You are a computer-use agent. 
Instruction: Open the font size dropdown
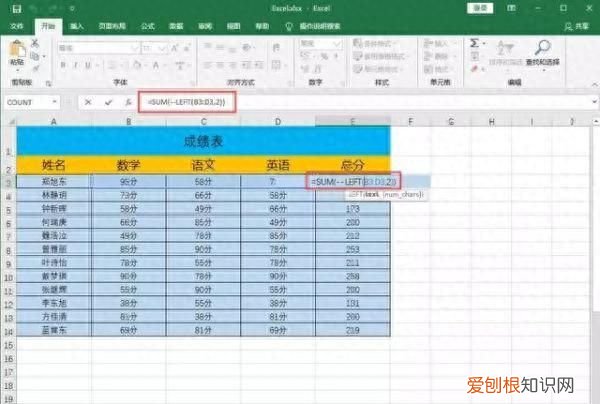(x=162, y=48)
